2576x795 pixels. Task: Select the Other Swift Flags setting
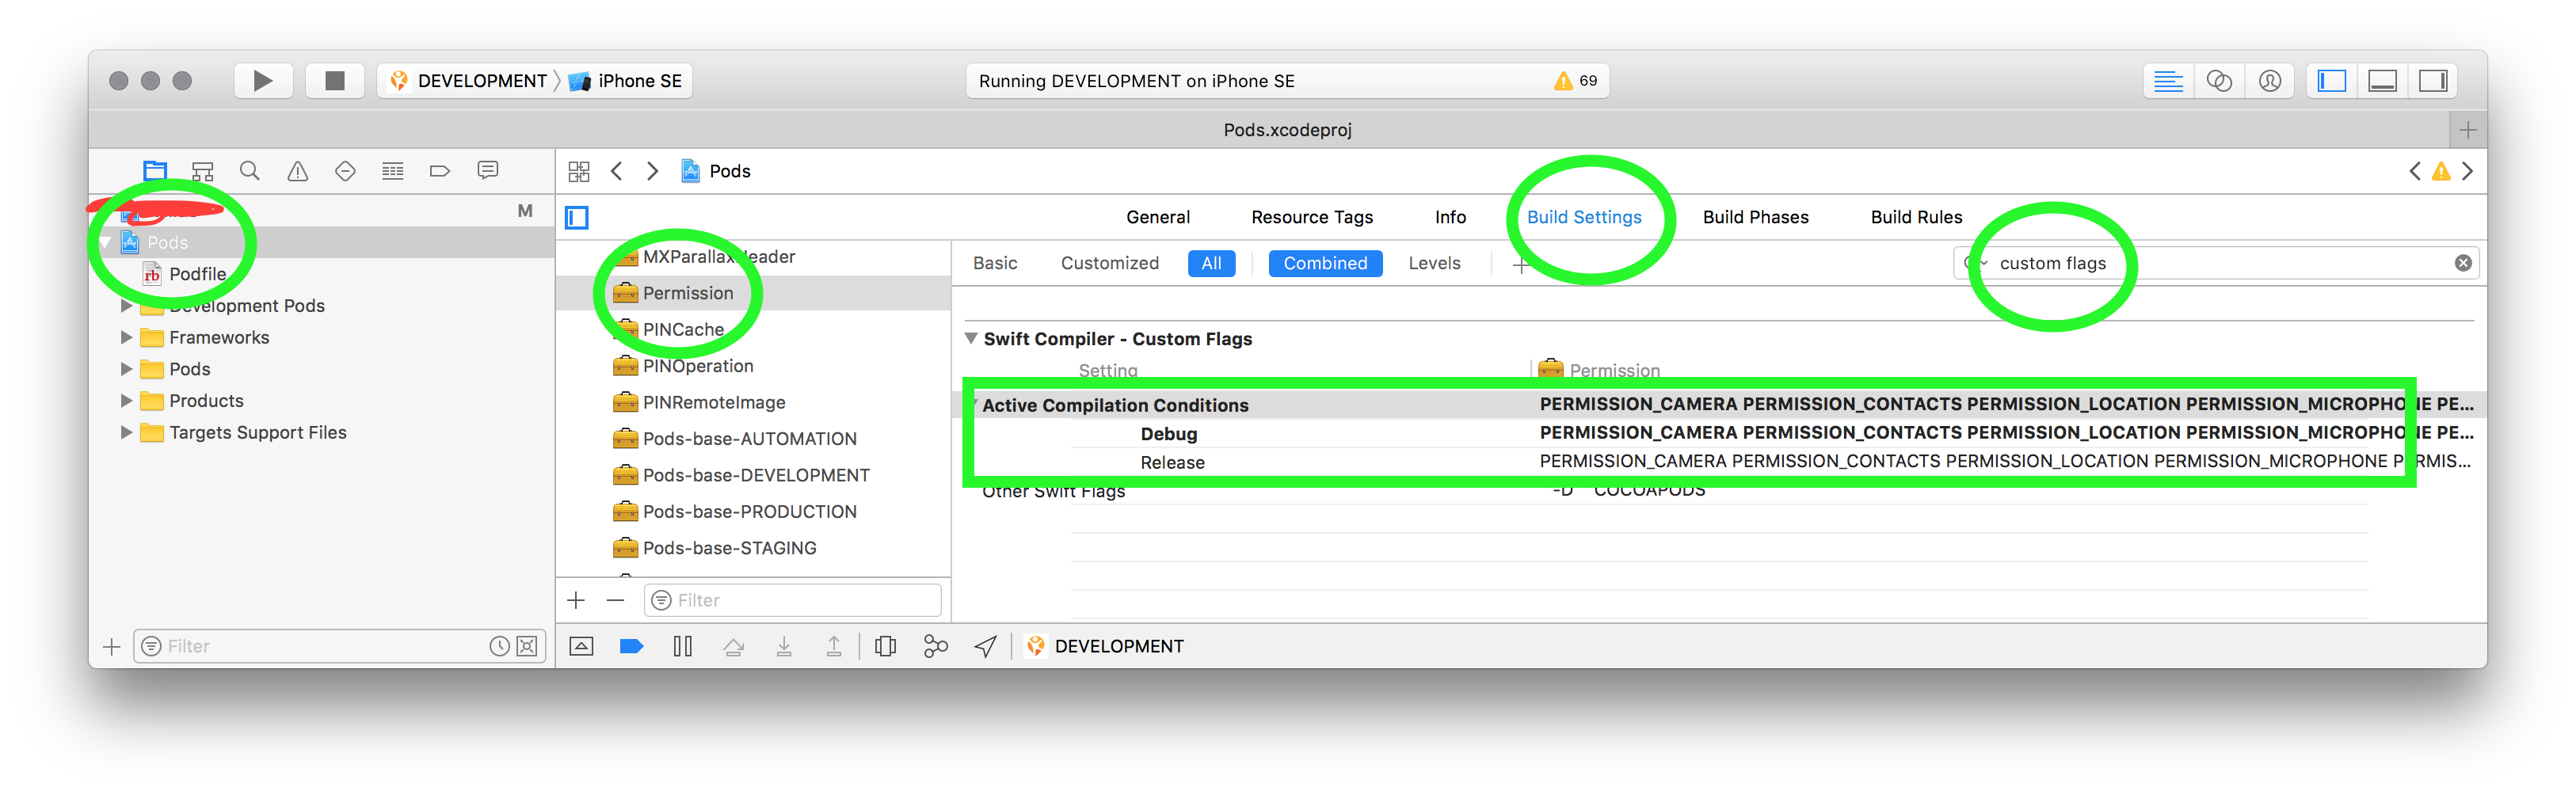tap(1053, 491)
